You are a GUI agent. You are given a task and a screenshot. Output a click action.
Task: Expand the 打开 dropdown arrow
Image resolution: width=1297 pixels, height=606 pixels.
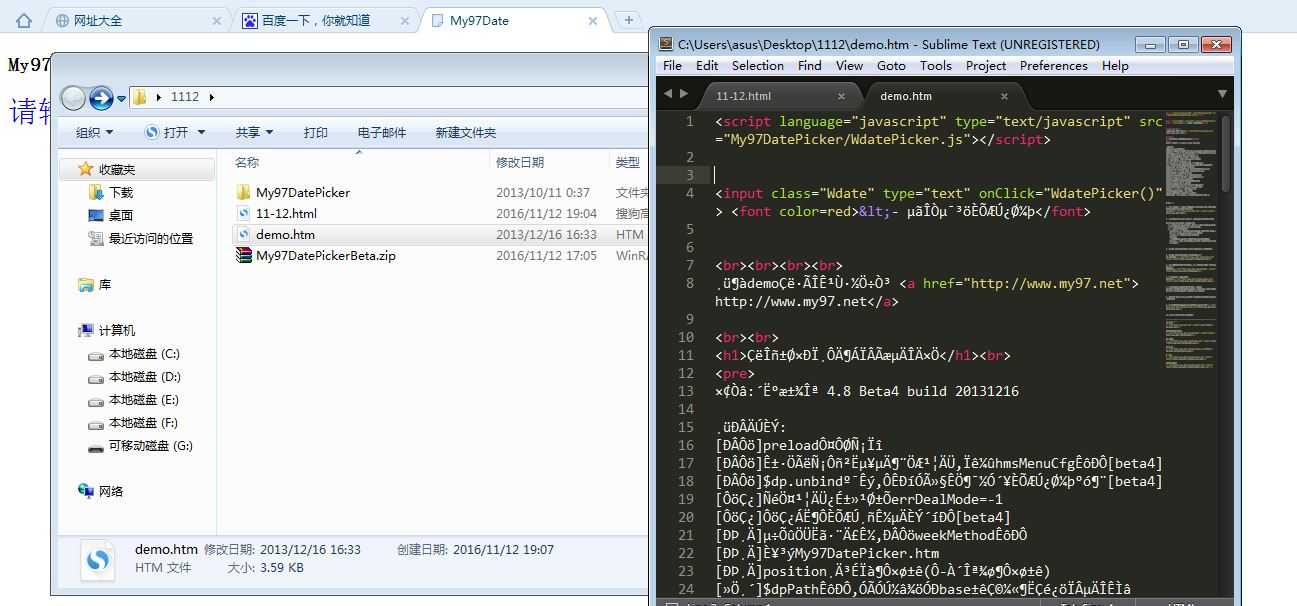tap(201, 132)
